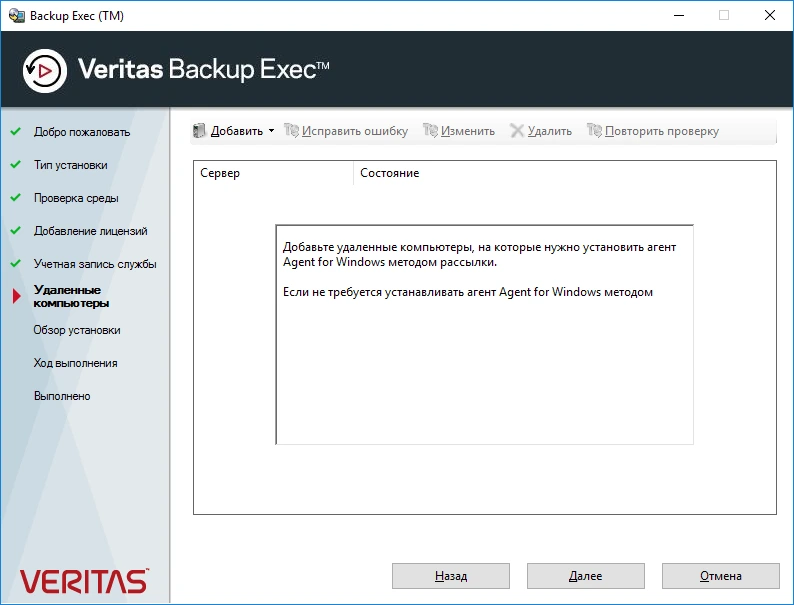794x605 pixels.
Task: Click the Состояние column header
Action: point(565,173)
